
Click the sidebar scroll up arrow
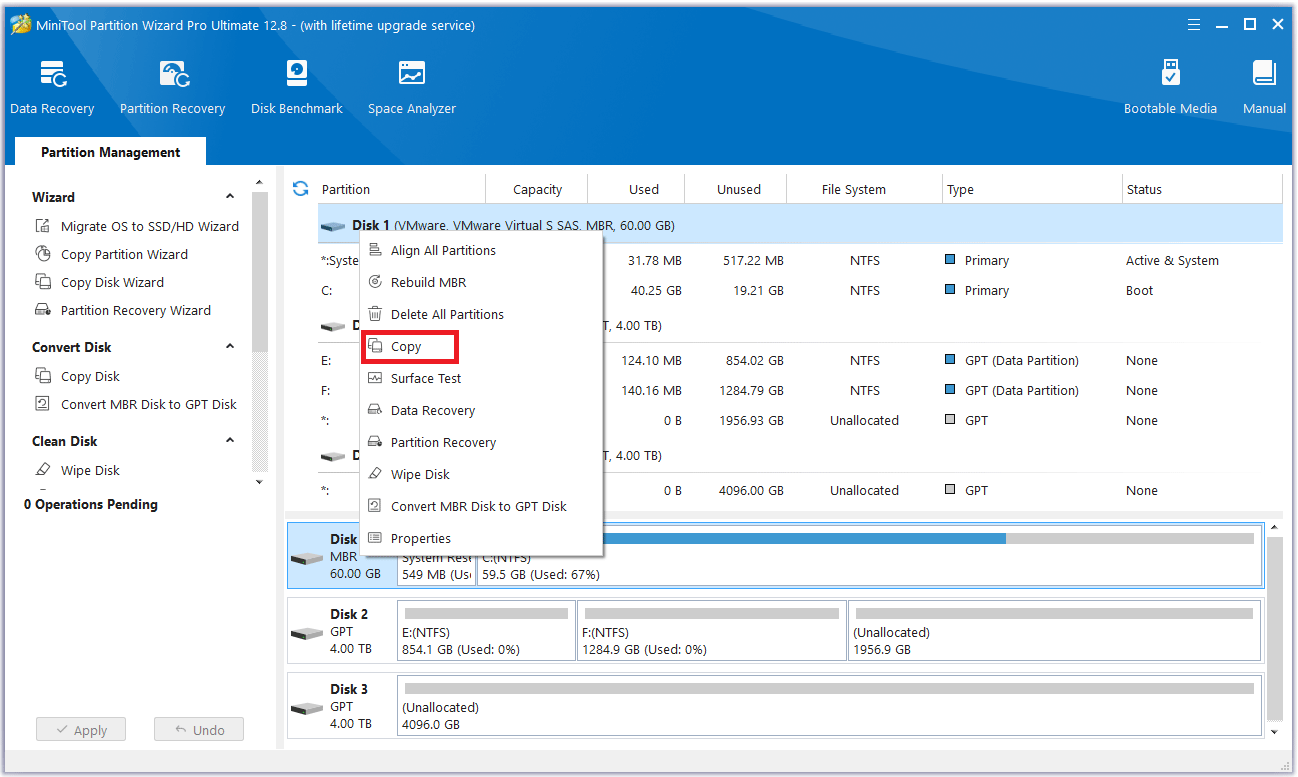pyautogui.click(x=260, y=183)
